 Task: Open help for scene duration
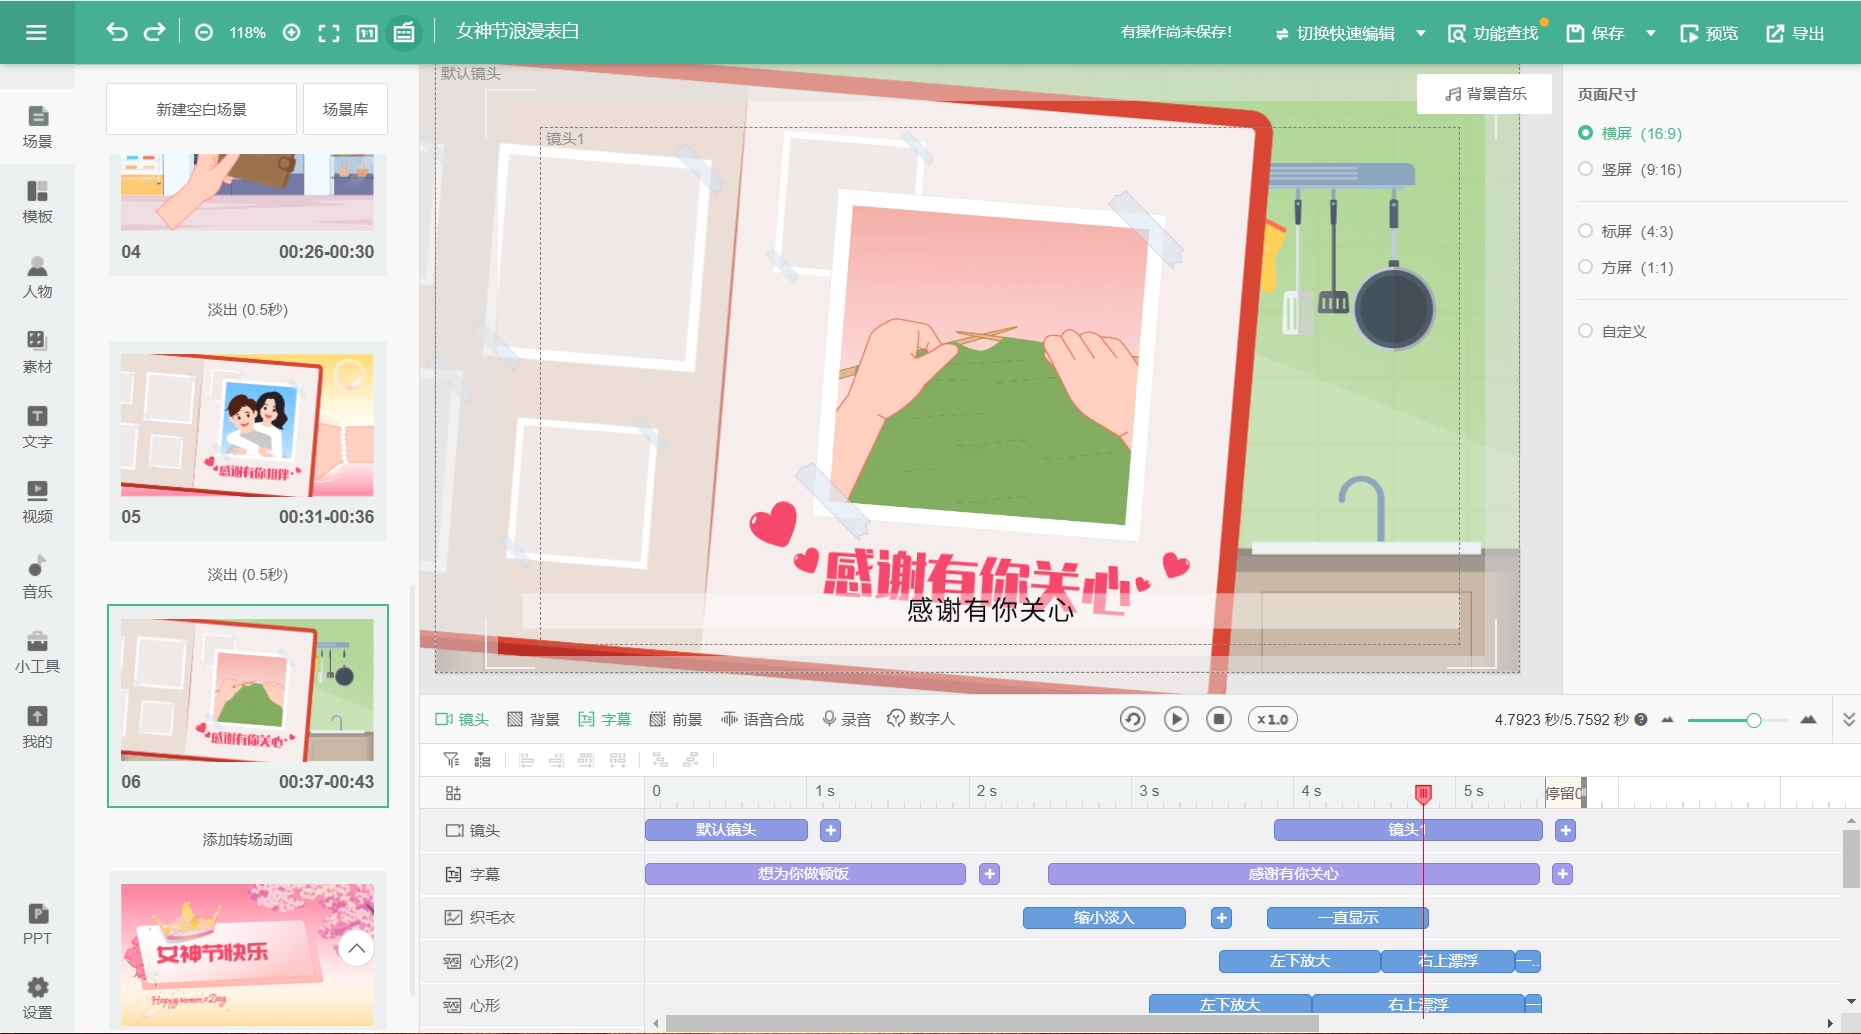pos(1641,719)
